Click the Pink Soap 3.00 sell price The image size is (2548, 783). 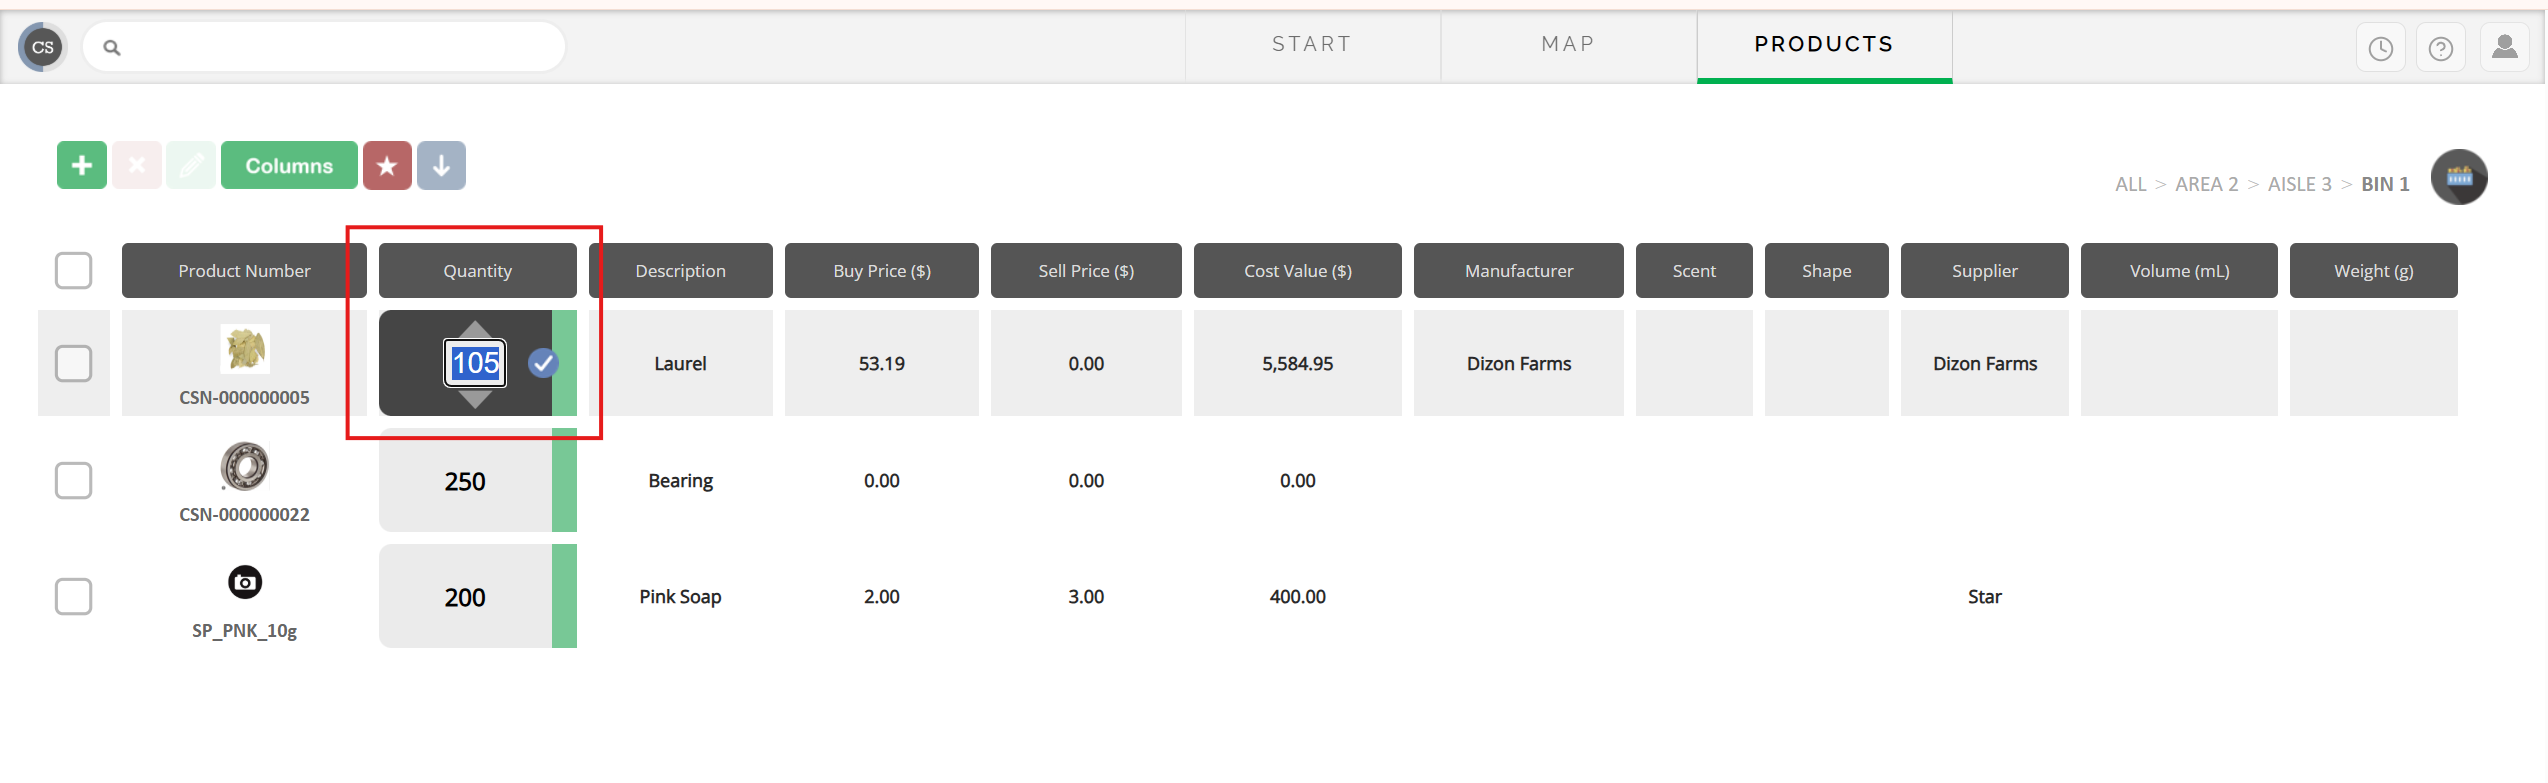pyautogui.click(x=1086, y=597)
